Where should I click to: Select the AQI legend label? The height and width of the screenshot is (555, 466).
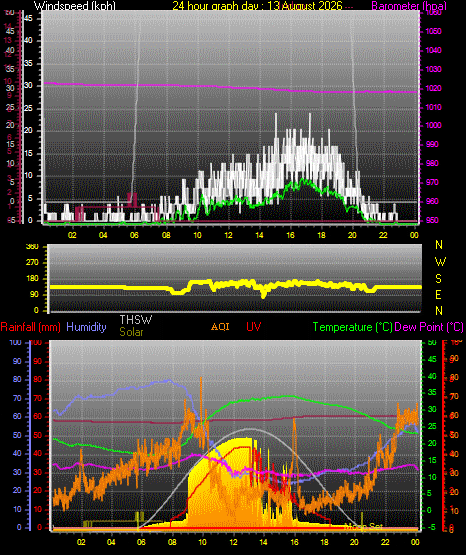pyautogui.click(x=220, y=326)
